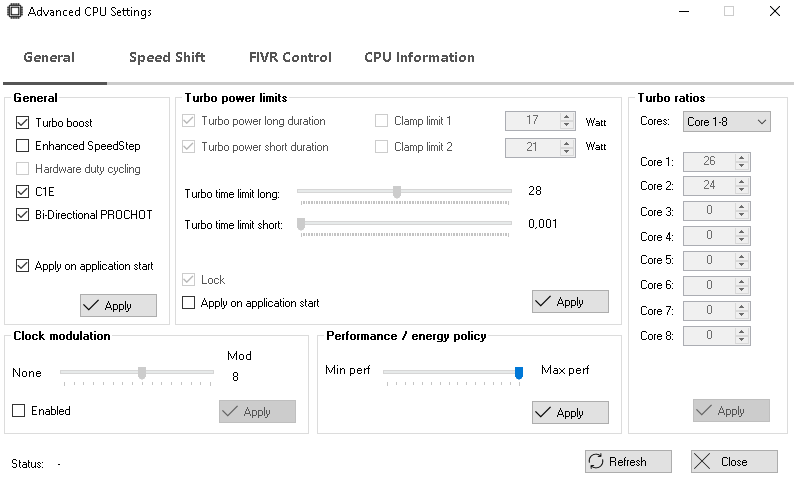The width and height of the screenshot is (797, 481).
Task: Apply the Turbo power limits settings
Action: 570,301
